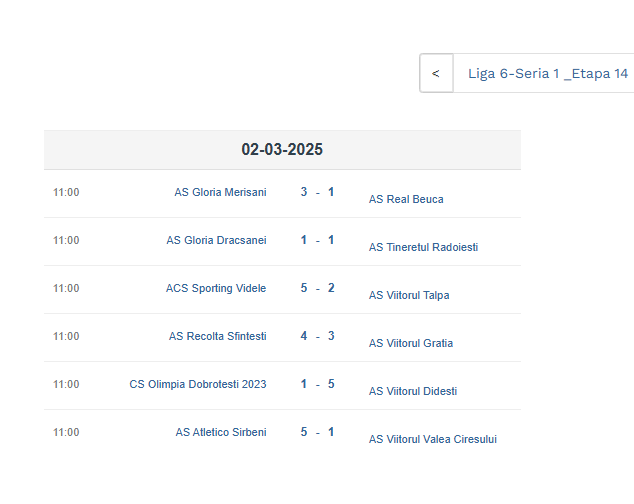Select AS Atletico Sirbeni team link
The height and width of the screenshot is (504, 634).
click(221, 432)
